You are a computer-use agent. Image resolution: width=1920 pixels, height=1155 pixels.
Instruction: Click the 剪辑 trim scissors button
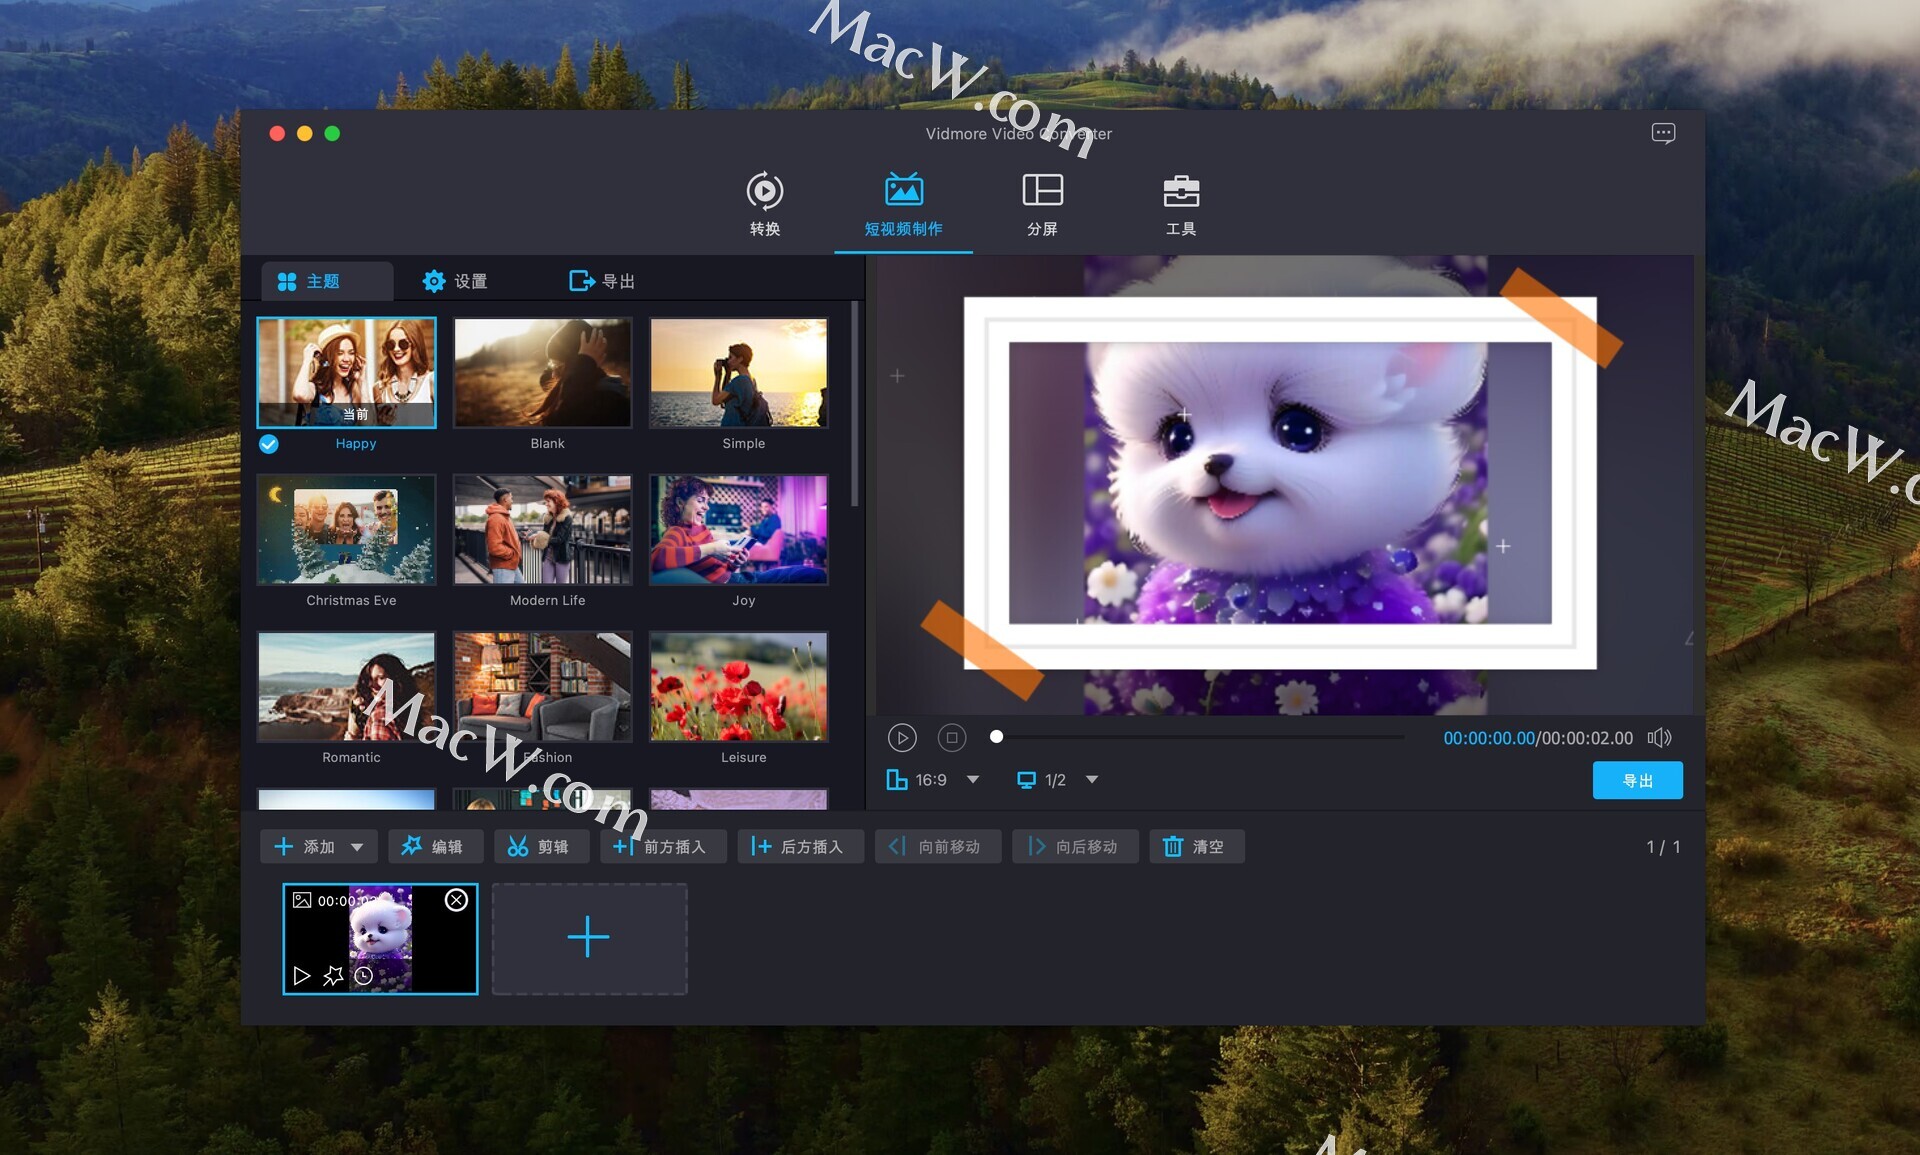coord(541,847)
